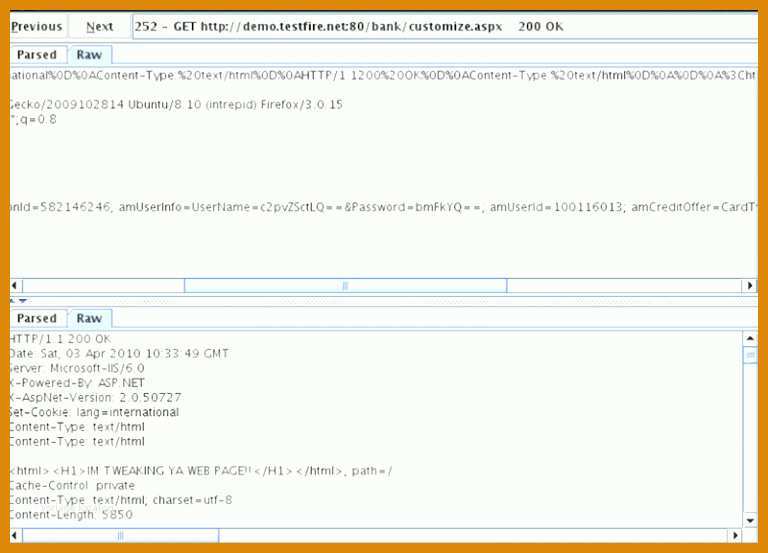
Task: Click the 'Content-Length: 5850' line
Action: pos(72,515)
